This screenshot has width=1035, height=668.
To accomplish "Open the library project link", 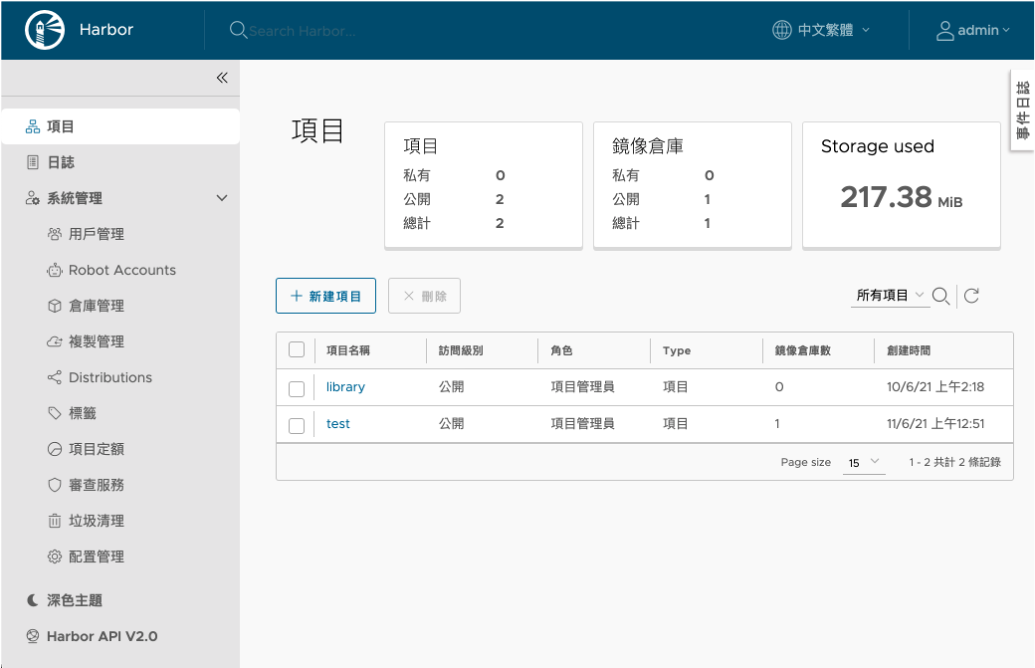I will point(345,387).
